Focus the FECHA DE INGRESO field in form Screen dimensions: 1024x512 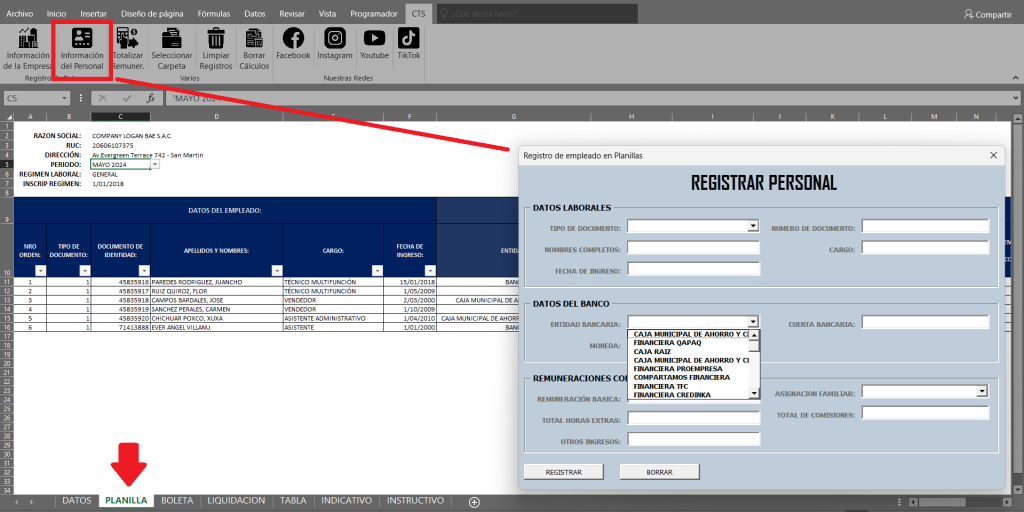(694, 268)
